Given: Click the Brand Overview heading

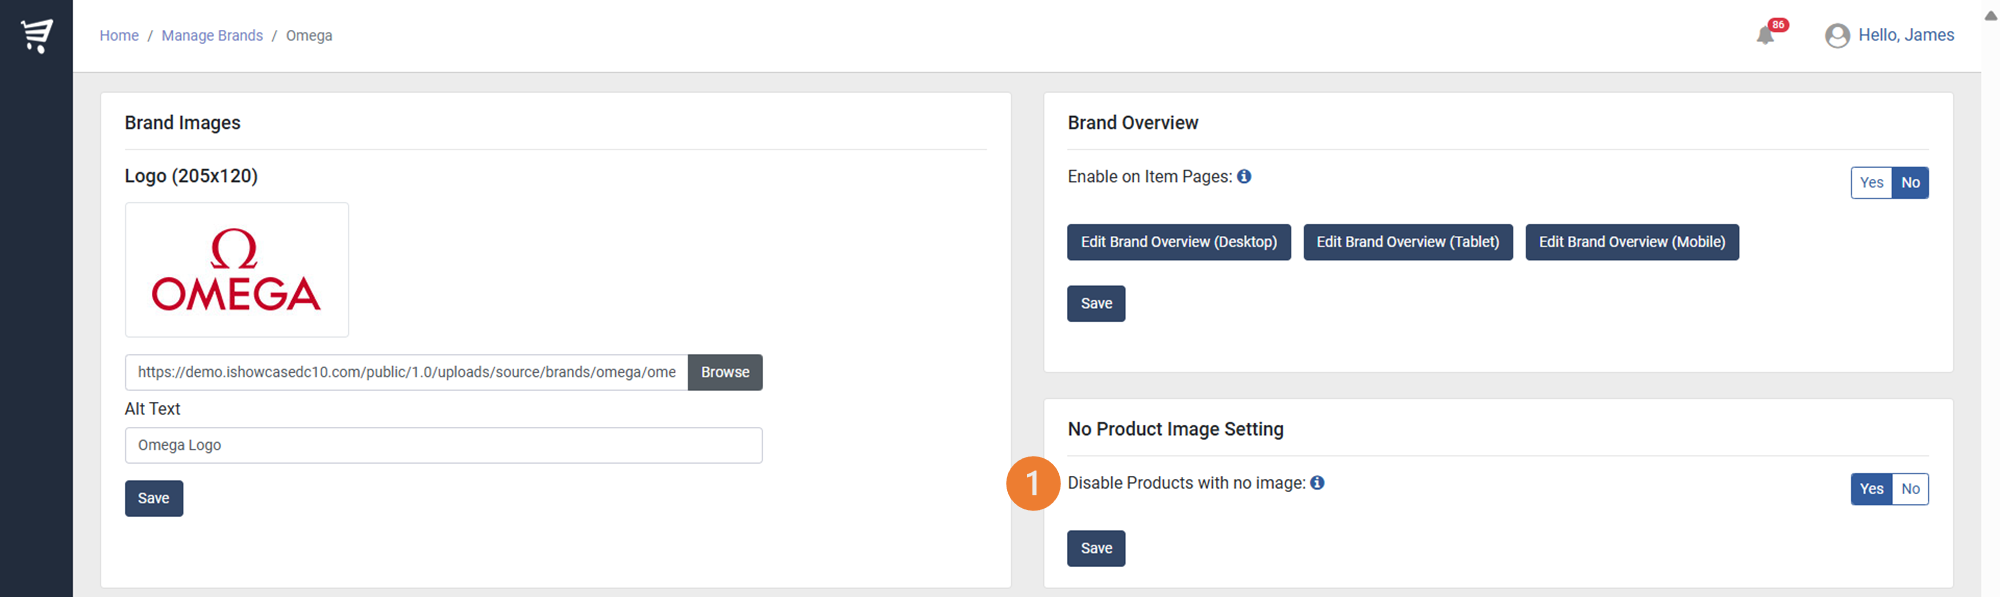Looking at the screenshot, I should (1133, 123).
